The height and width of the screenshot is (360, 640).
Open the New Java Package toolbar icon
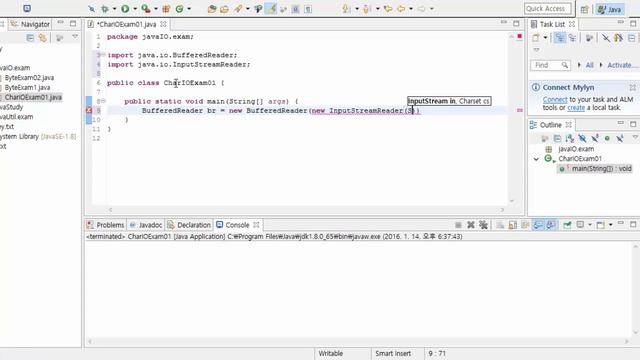coord(166,9)
